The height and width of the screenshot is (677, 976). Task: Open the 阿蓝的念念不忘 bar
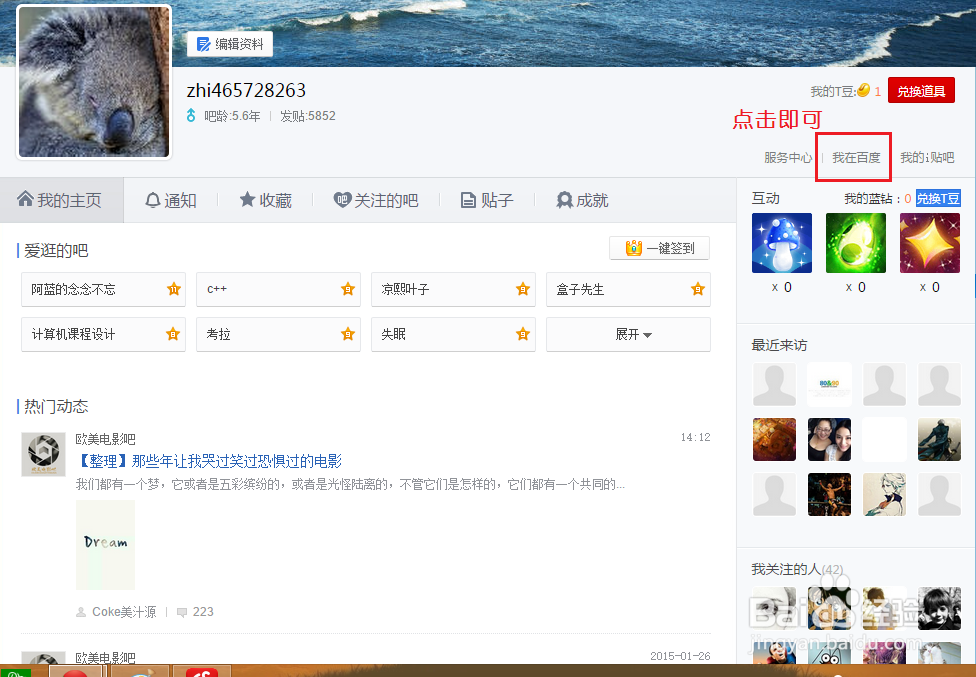coord(103,289)
